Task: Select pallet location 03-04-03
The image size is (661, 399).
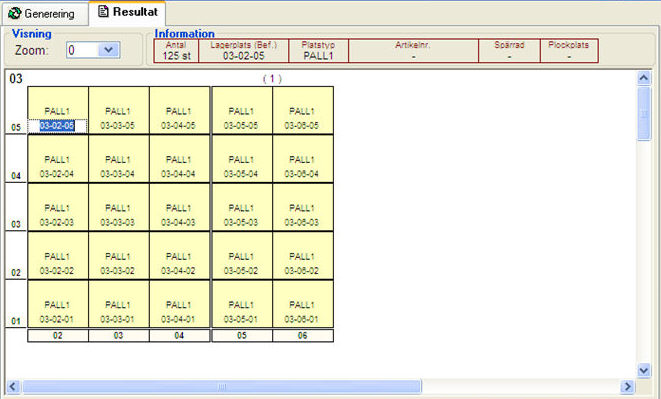Action: pos(179,208)
